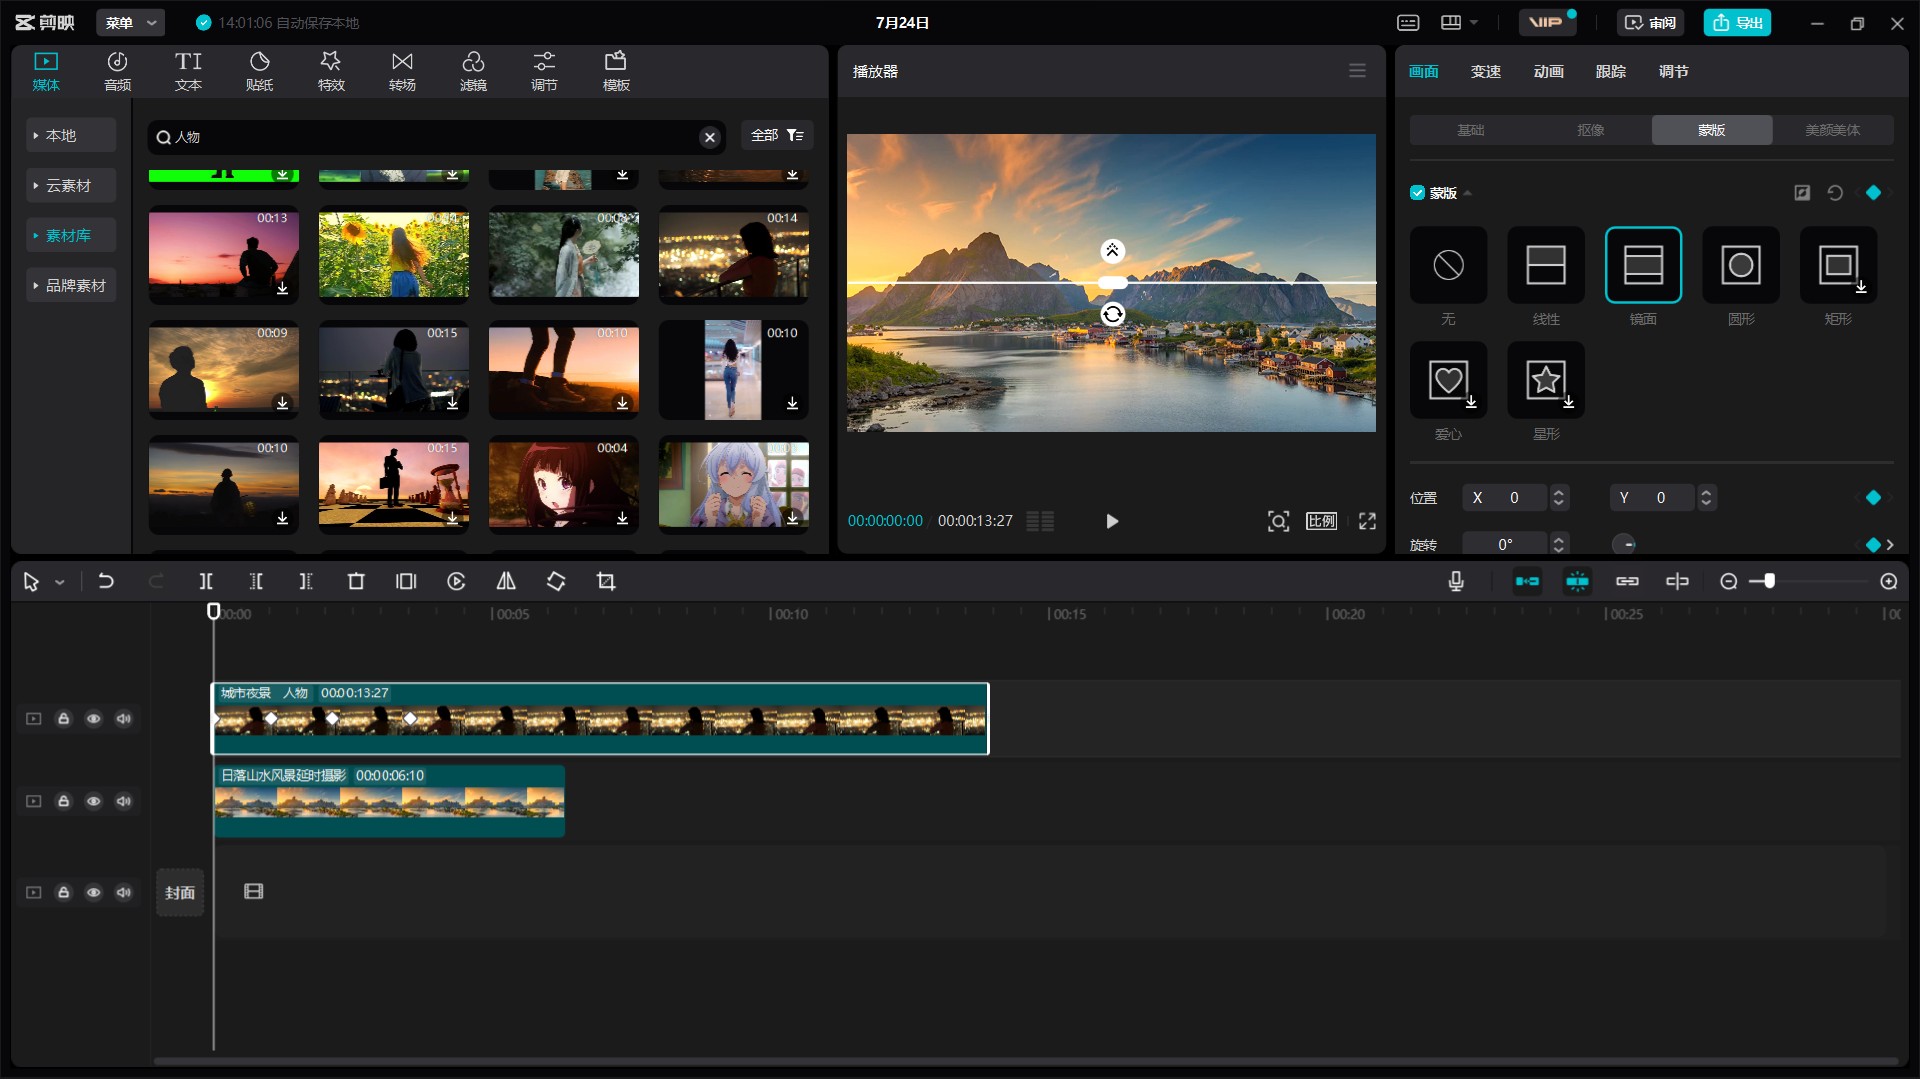This screenshot has height=1080, width=1920.
Task: Click the VIP button
Action: (1547, 22)
